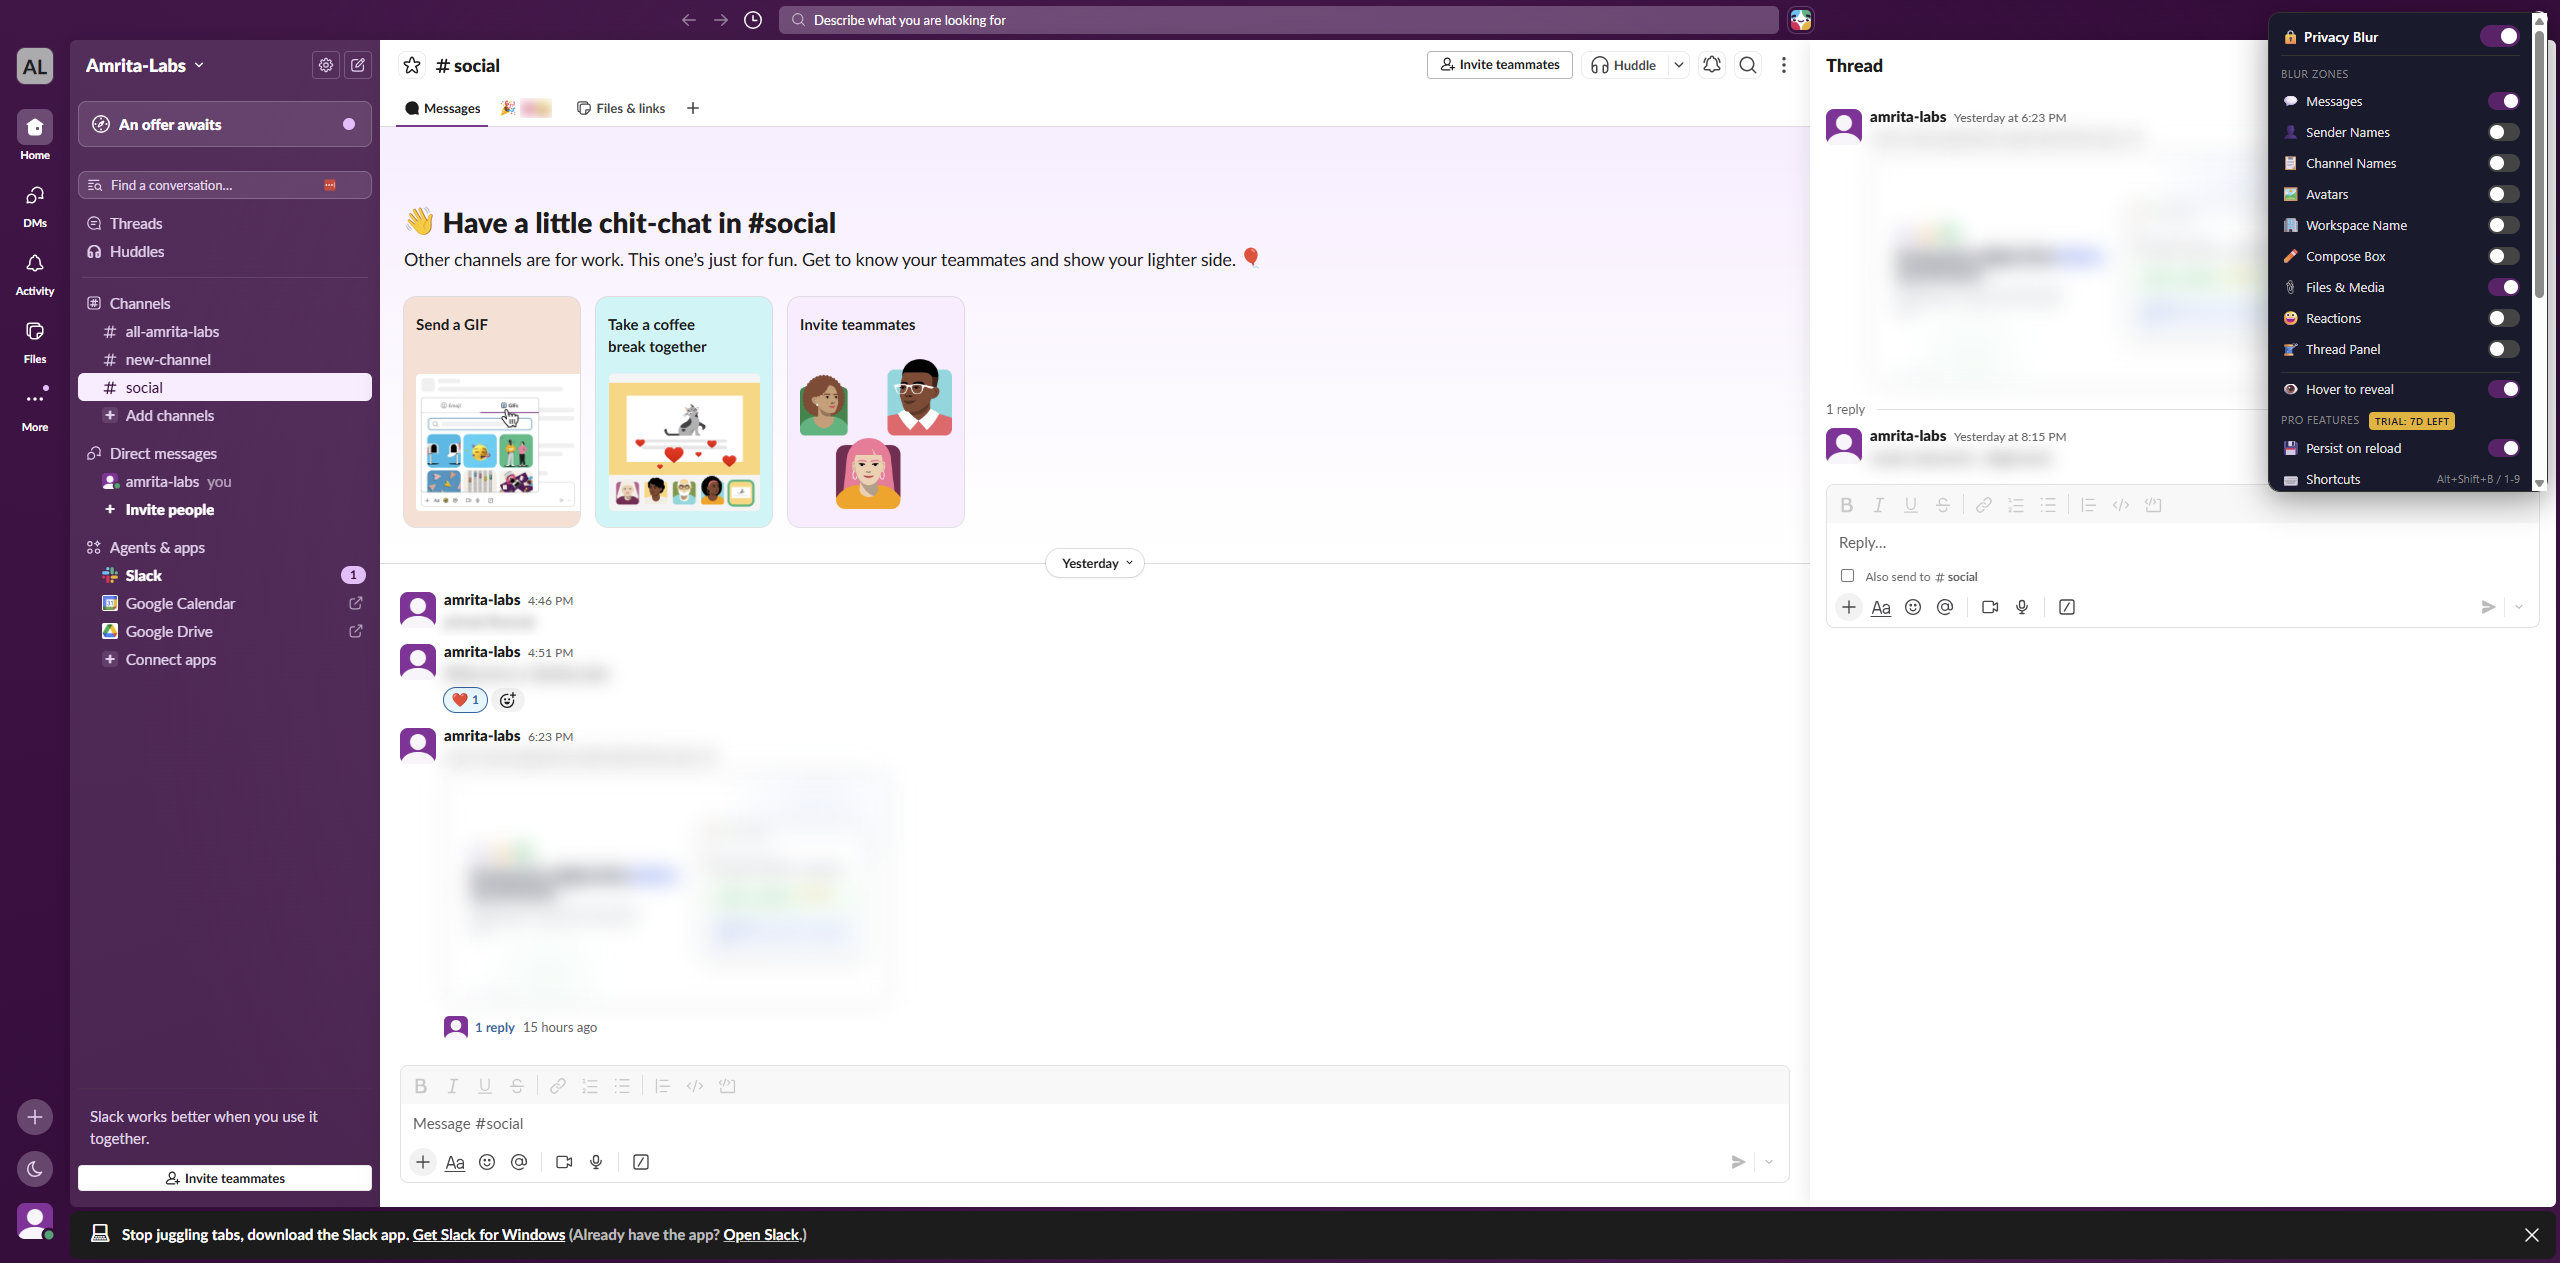This screenshot has width=2560, height=1263.
Task: Record an audio clip in thread reply box
Action: point(2022,607)
